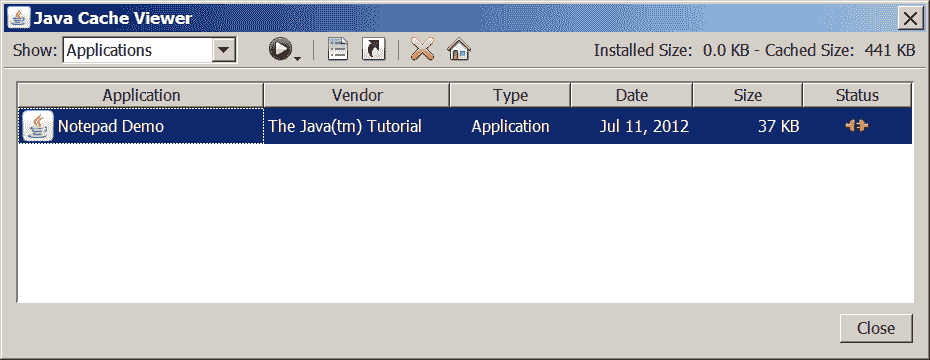This screenshot has width=930, height=360.
Task: Click the Installed Size and Cached Size label
Action: click(754, 50)
